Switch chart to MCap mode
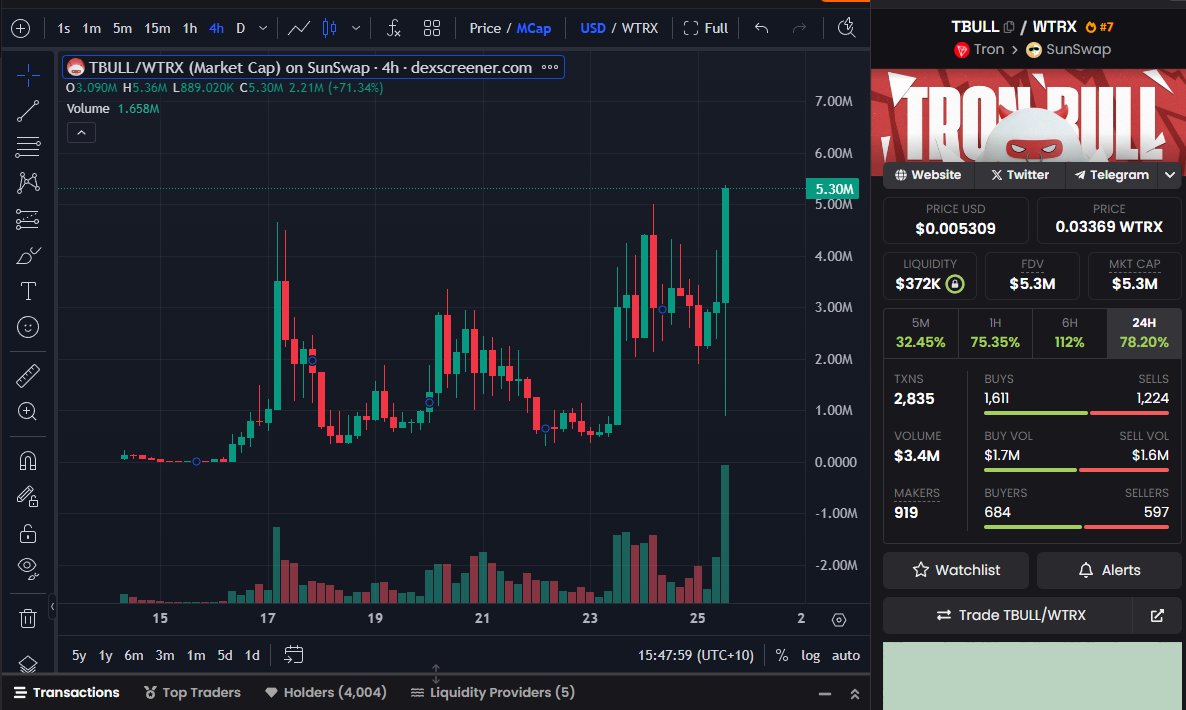Screen dimensions: 1186x710 coord(534,29)
